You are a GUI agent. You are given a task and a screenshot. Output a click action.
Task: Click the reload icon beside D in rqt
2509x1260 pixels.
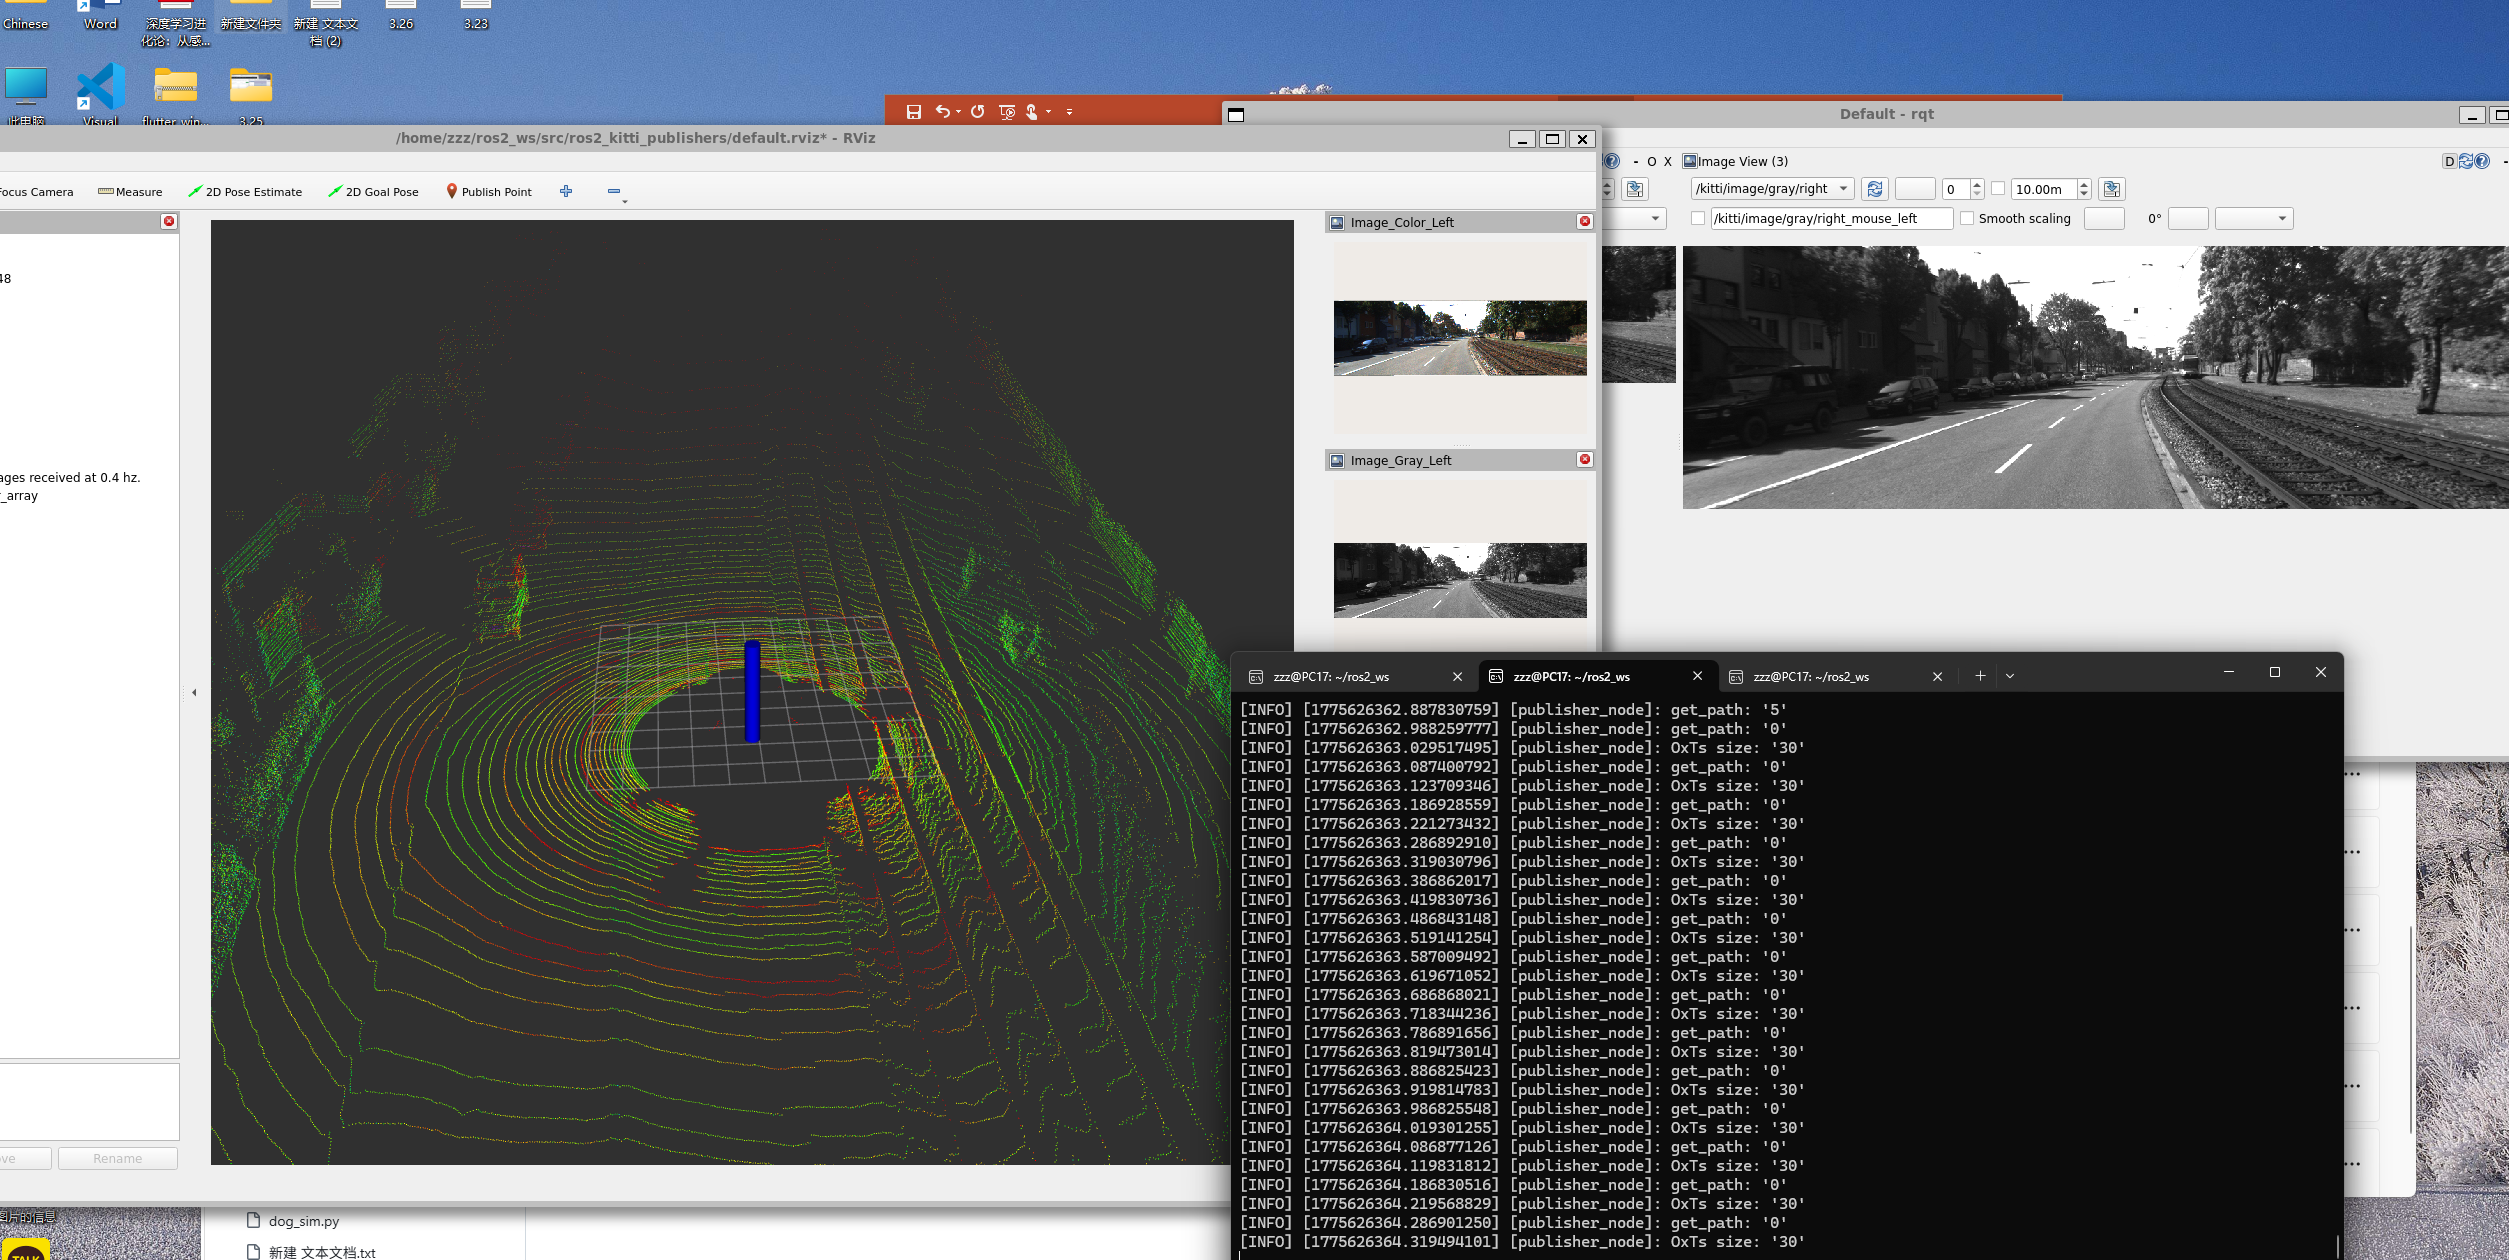click(x=2465, y=161)
